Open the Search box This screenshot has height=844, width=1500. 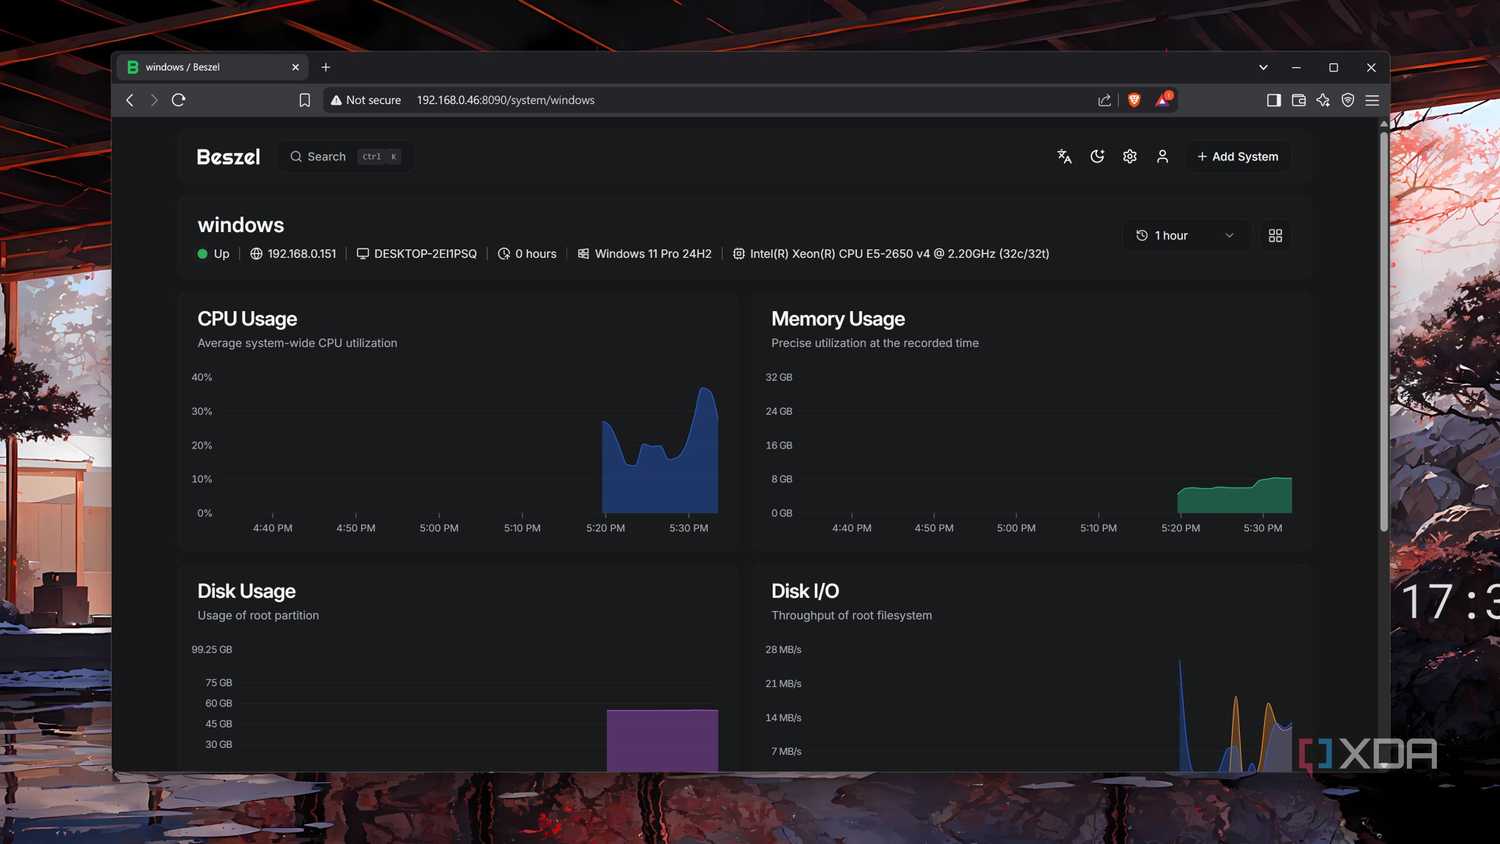pos(345,157)
